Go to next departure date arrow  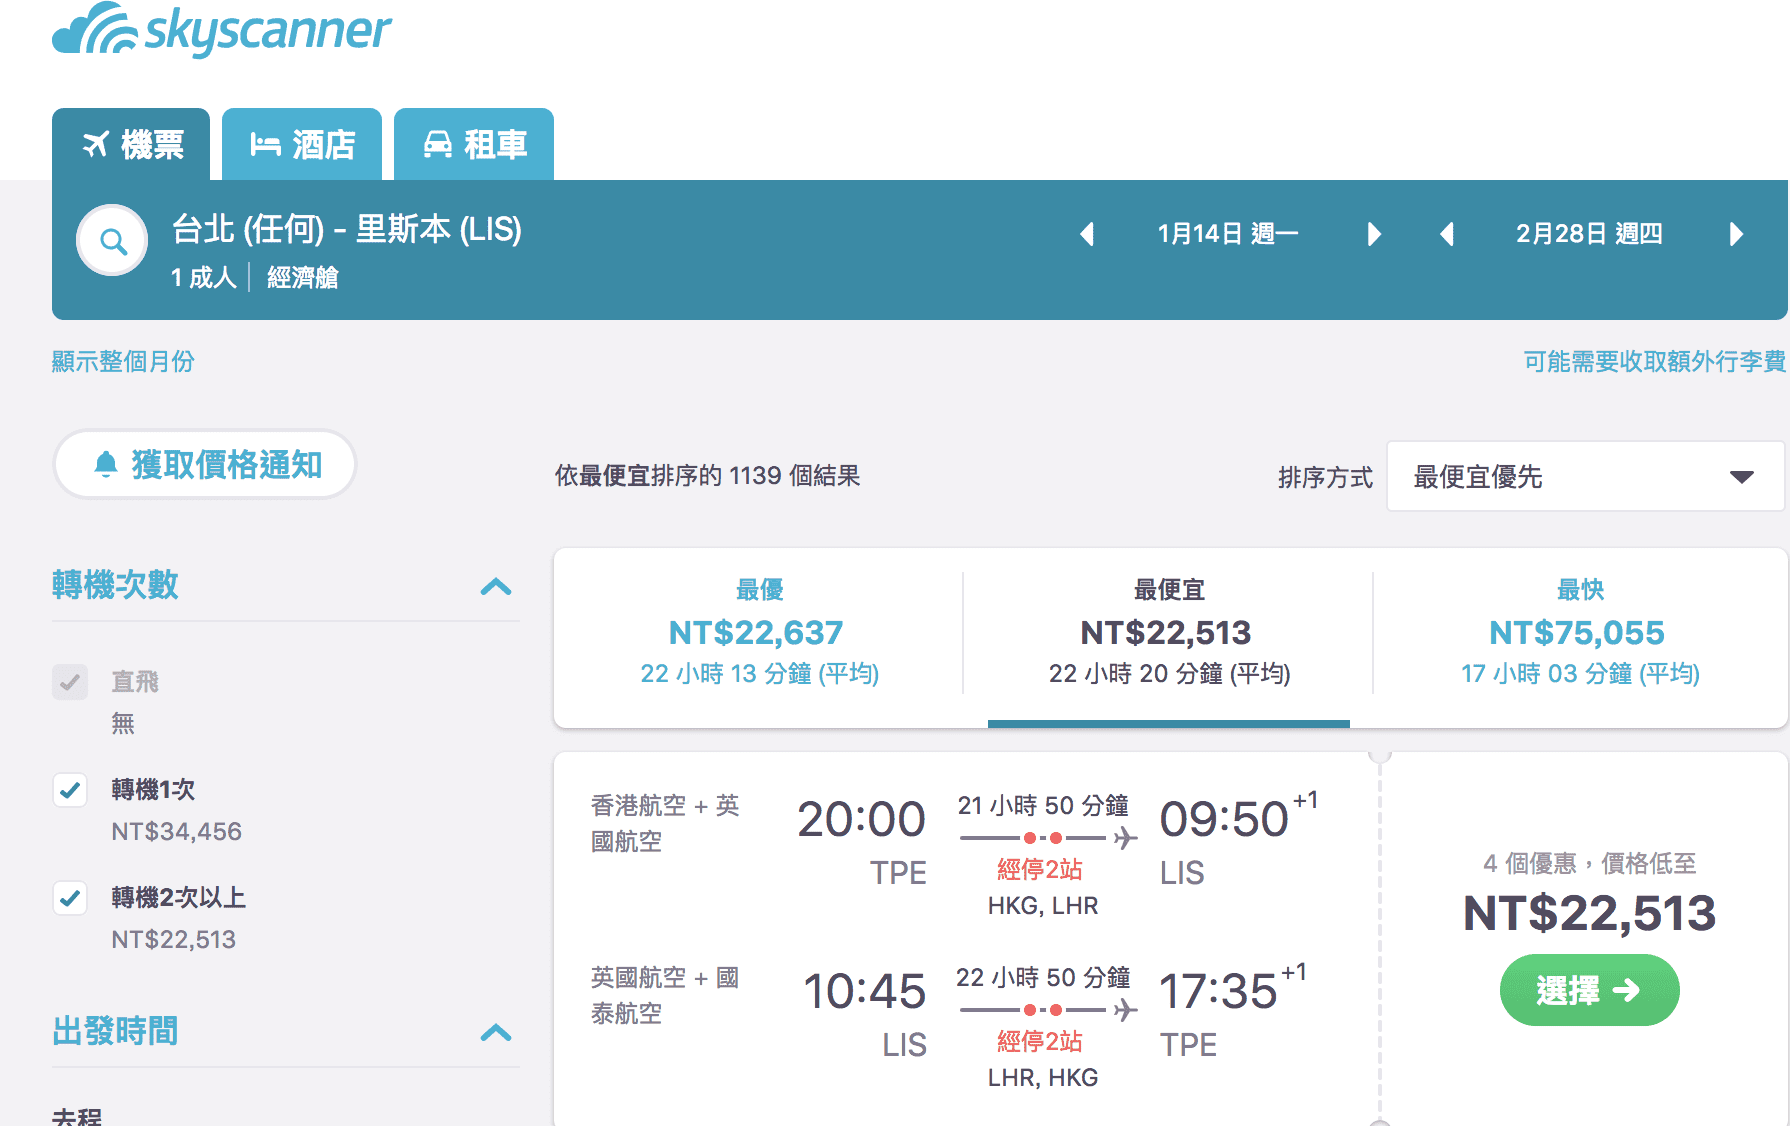[x=1374, y=234]
